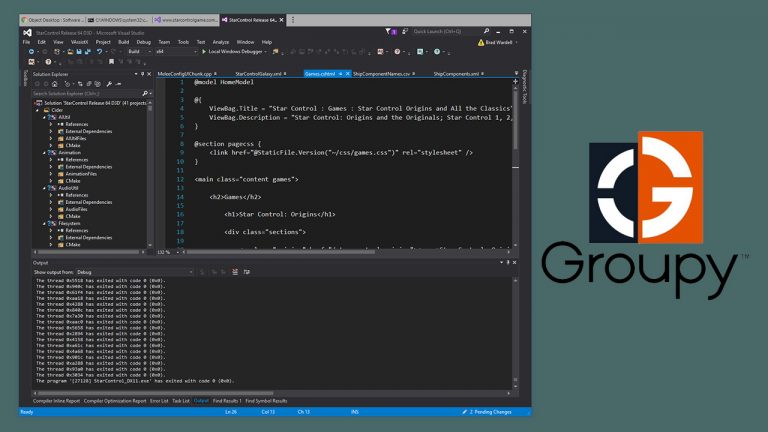Switch to MeleeConfigUIChunk.cpp tab

[x=185, y=74]
